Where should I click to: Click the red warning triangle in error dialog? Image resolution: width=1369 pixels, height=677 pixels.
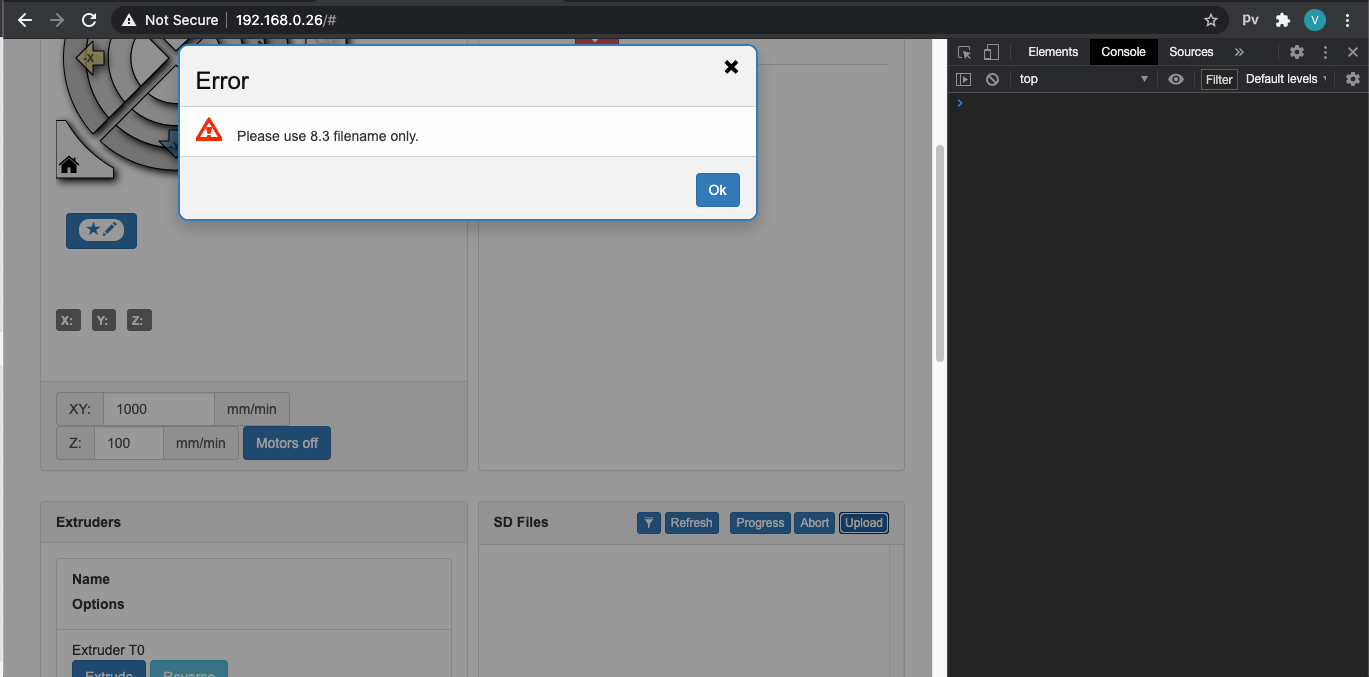[208, 128]
